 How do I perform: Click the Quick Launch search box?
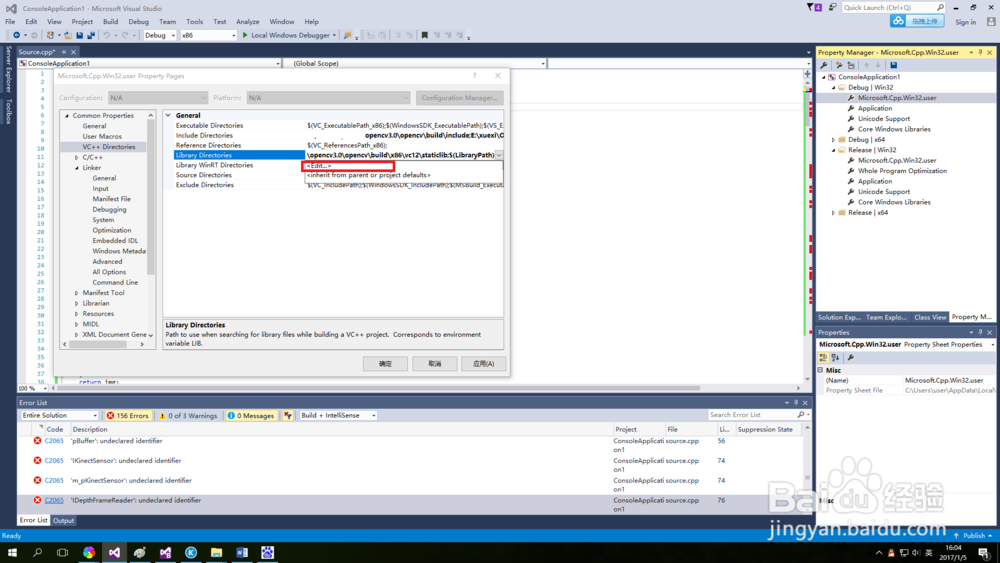click(x=893, y=8)
